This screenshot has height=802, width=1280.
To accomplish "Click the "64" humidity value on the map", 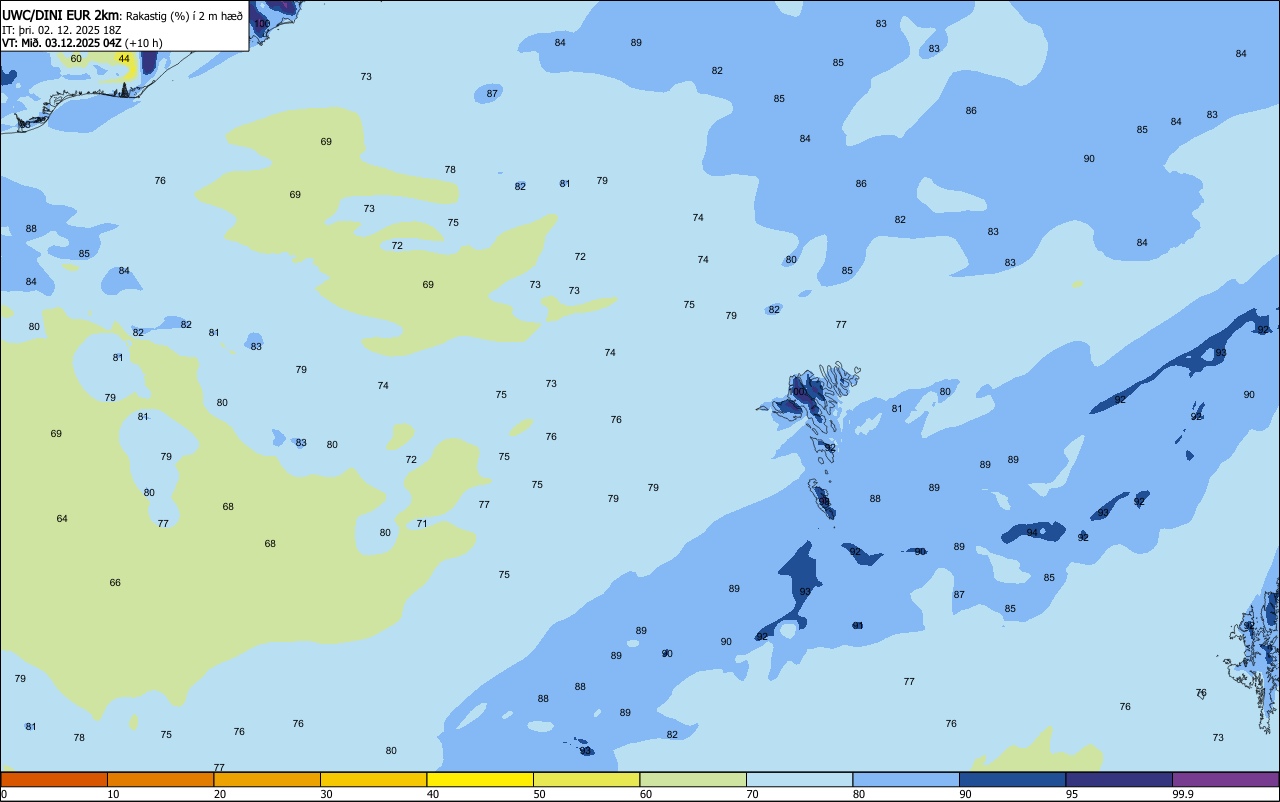I will coord(62,519).
